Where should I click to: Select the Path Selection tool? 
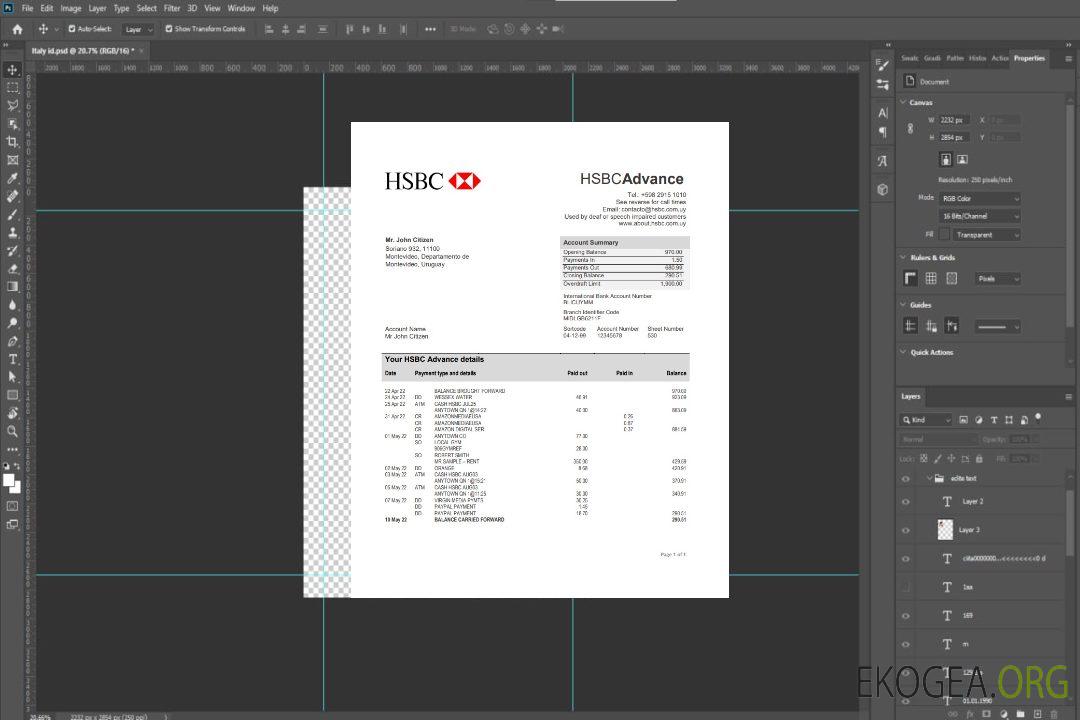pyautogui.click(x=12, y=377)
